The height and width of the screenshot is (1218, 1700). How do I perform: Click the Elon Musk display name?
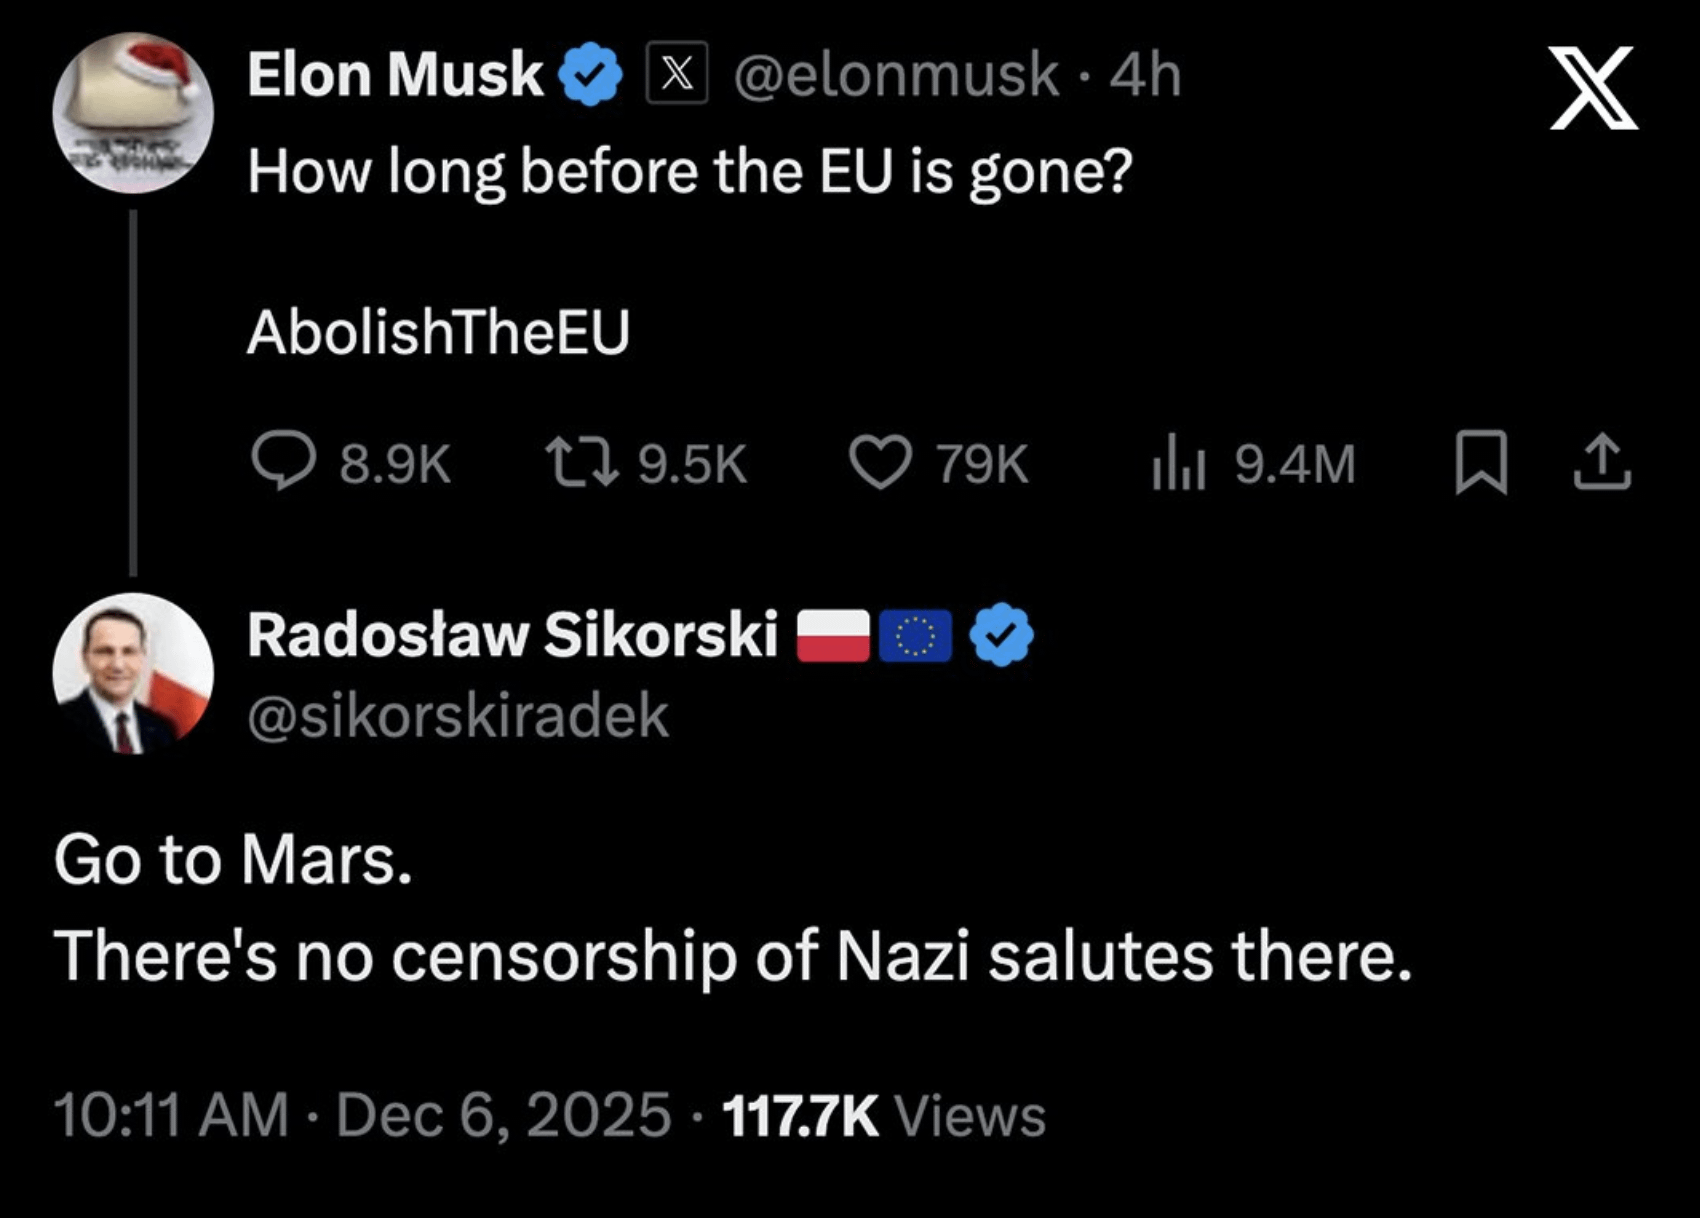click(394, 75)
